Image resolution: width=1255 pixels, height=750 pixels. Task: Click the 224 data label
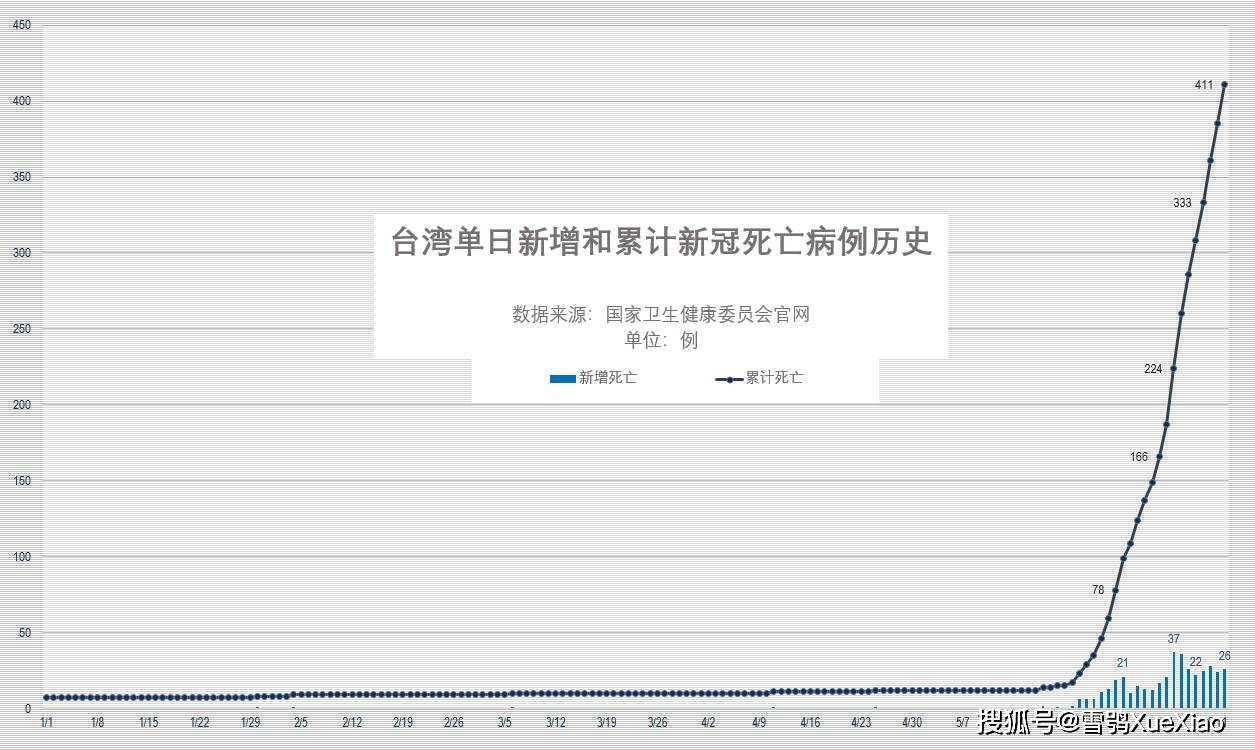(x=1153, y=369)
